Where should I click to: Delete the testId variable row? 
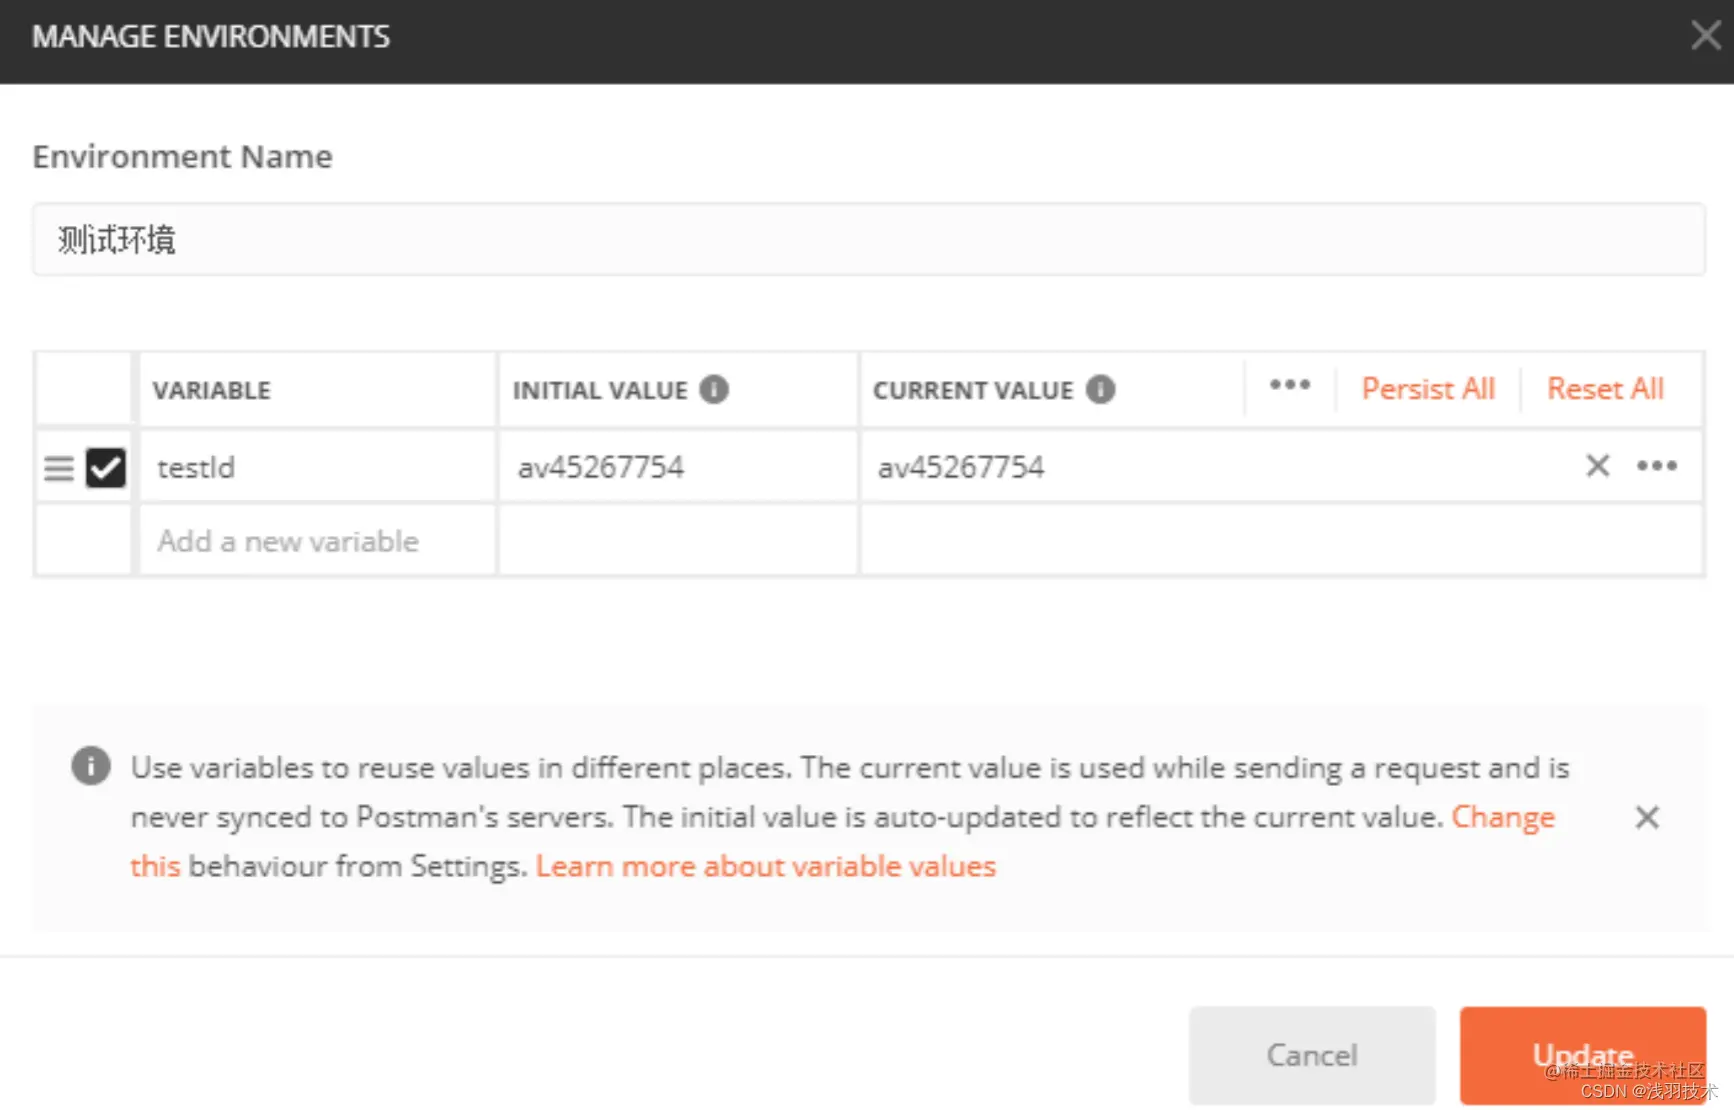pyautogui.click(x=1598, y=466)
